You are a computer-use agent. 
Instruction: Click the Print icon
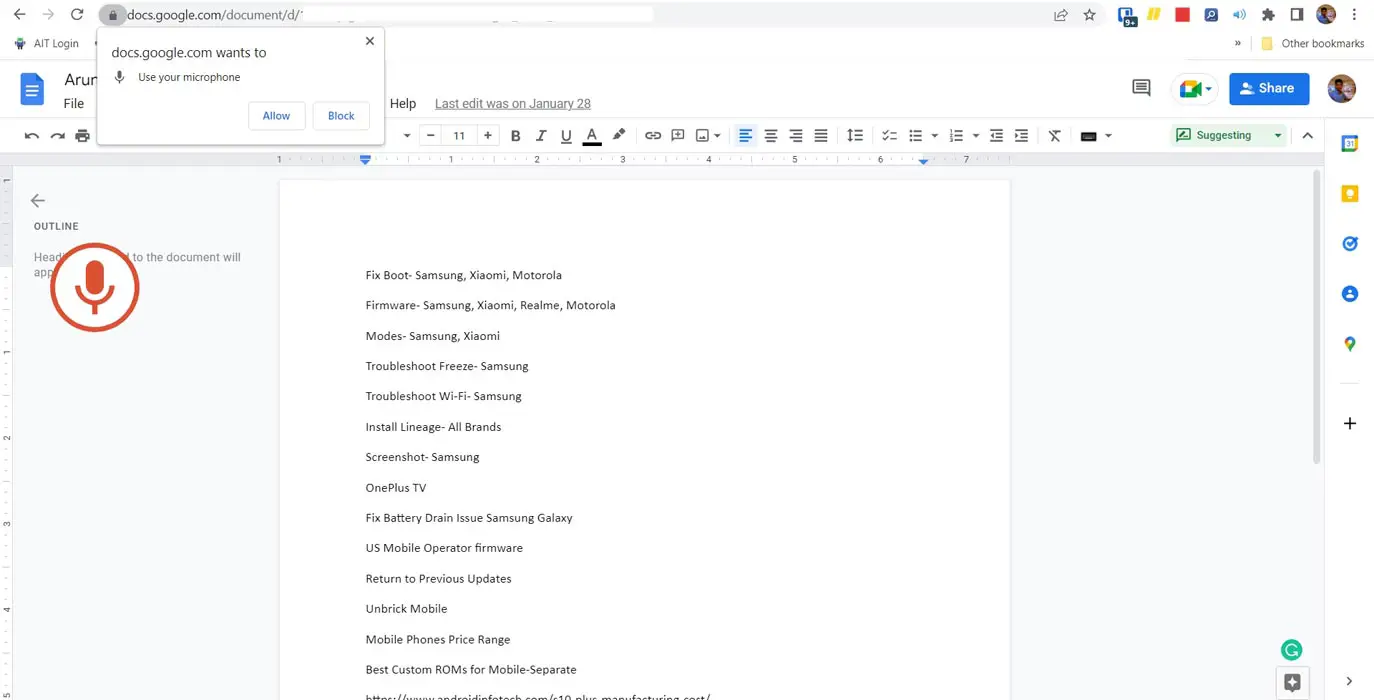(x=82, y=136)
